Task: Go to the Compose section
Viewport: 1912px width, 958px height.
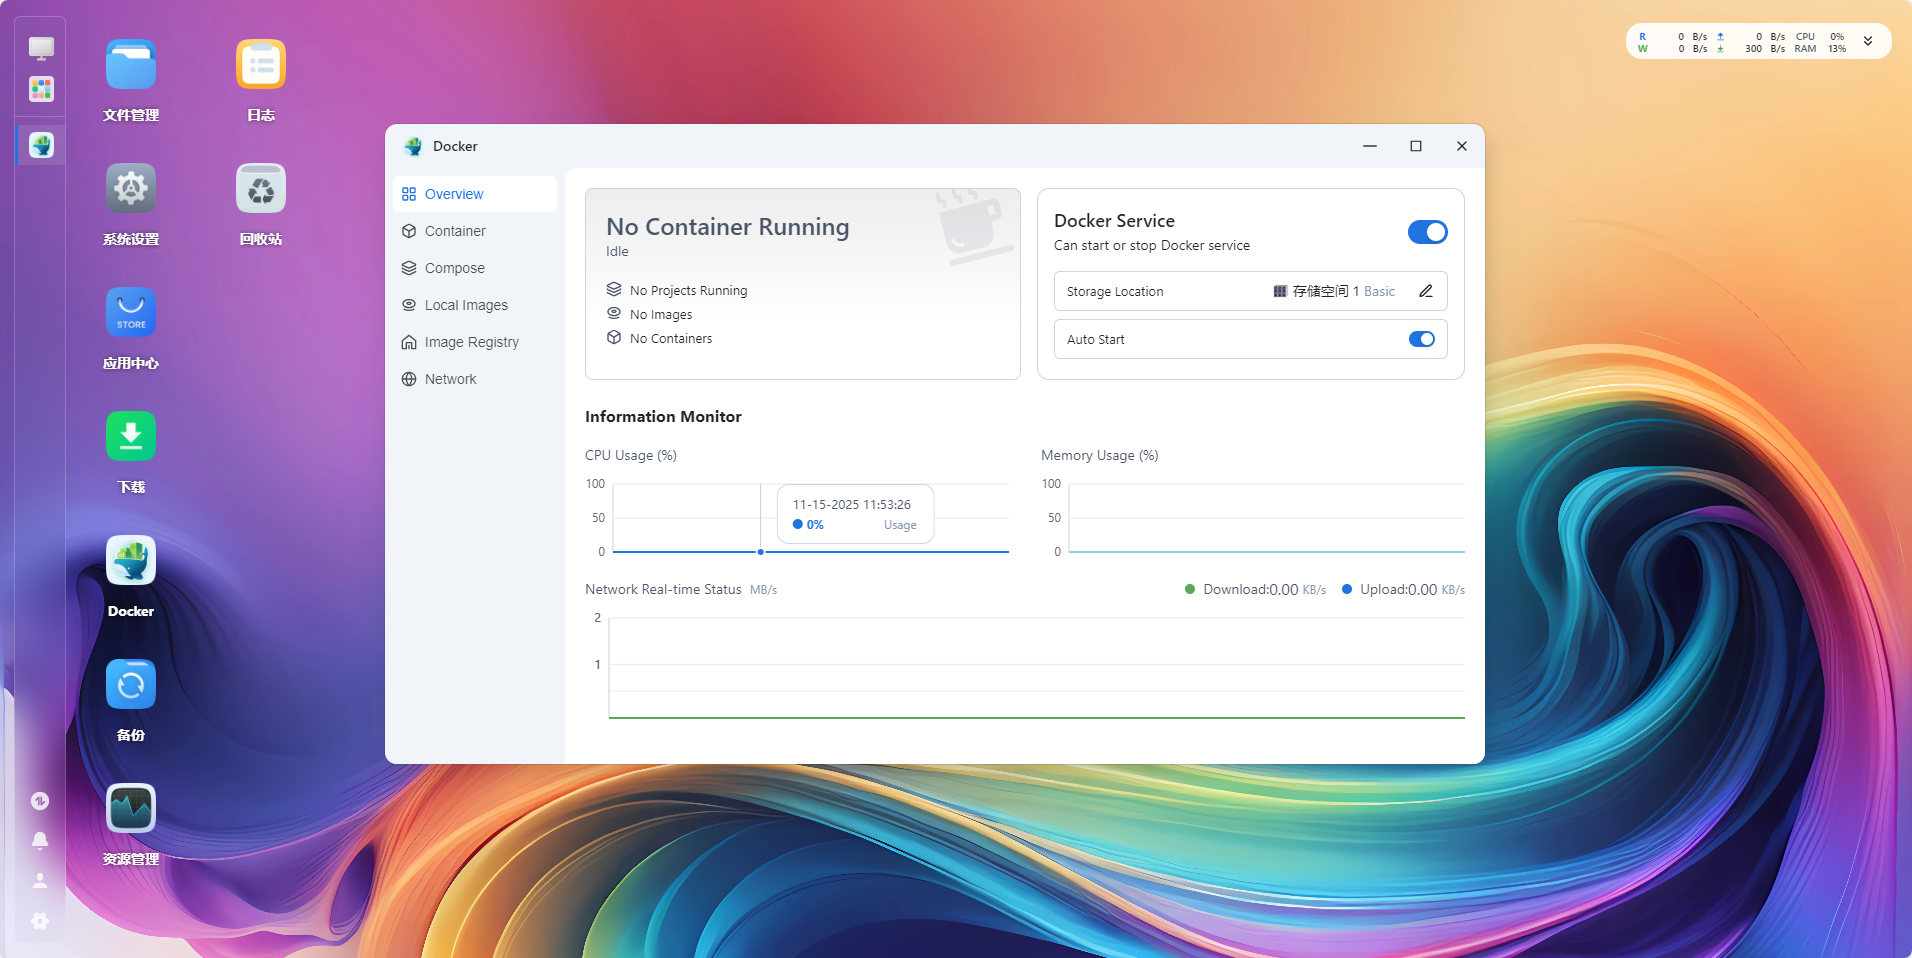Action: tap(475, 268)
